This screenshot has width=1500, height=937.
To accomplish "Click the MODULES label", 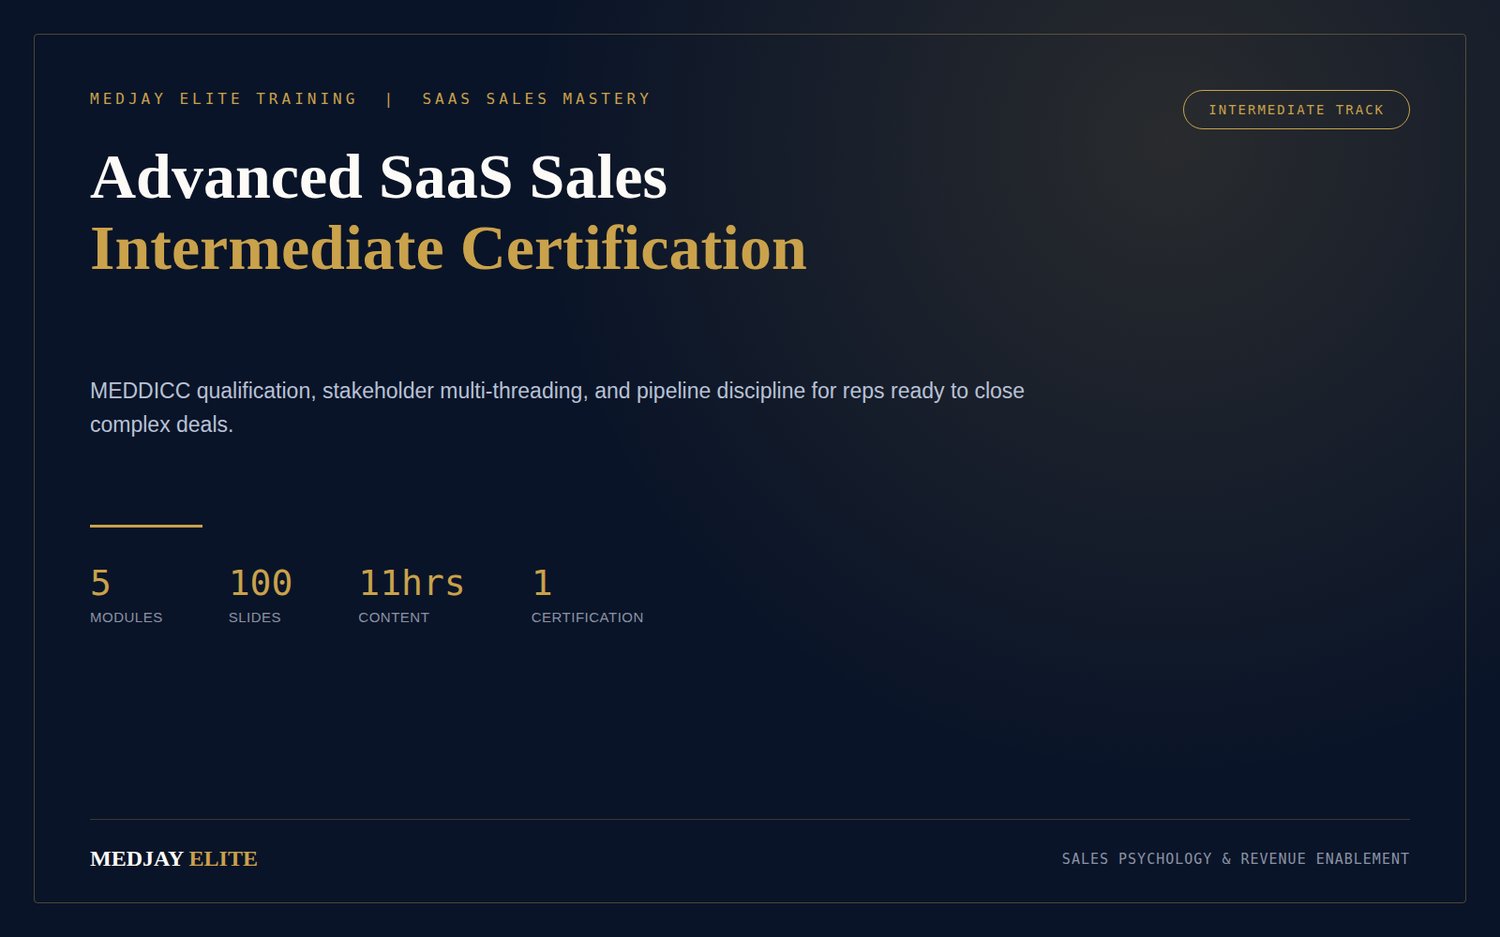I will 126,618.
